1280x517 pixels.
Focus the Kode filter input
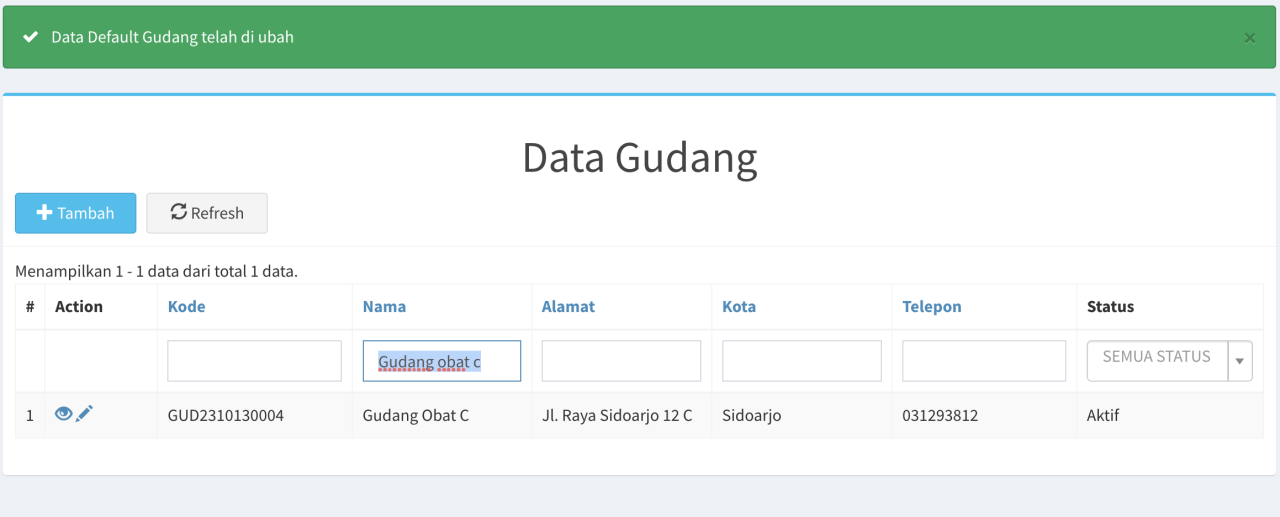pos(254,361)
